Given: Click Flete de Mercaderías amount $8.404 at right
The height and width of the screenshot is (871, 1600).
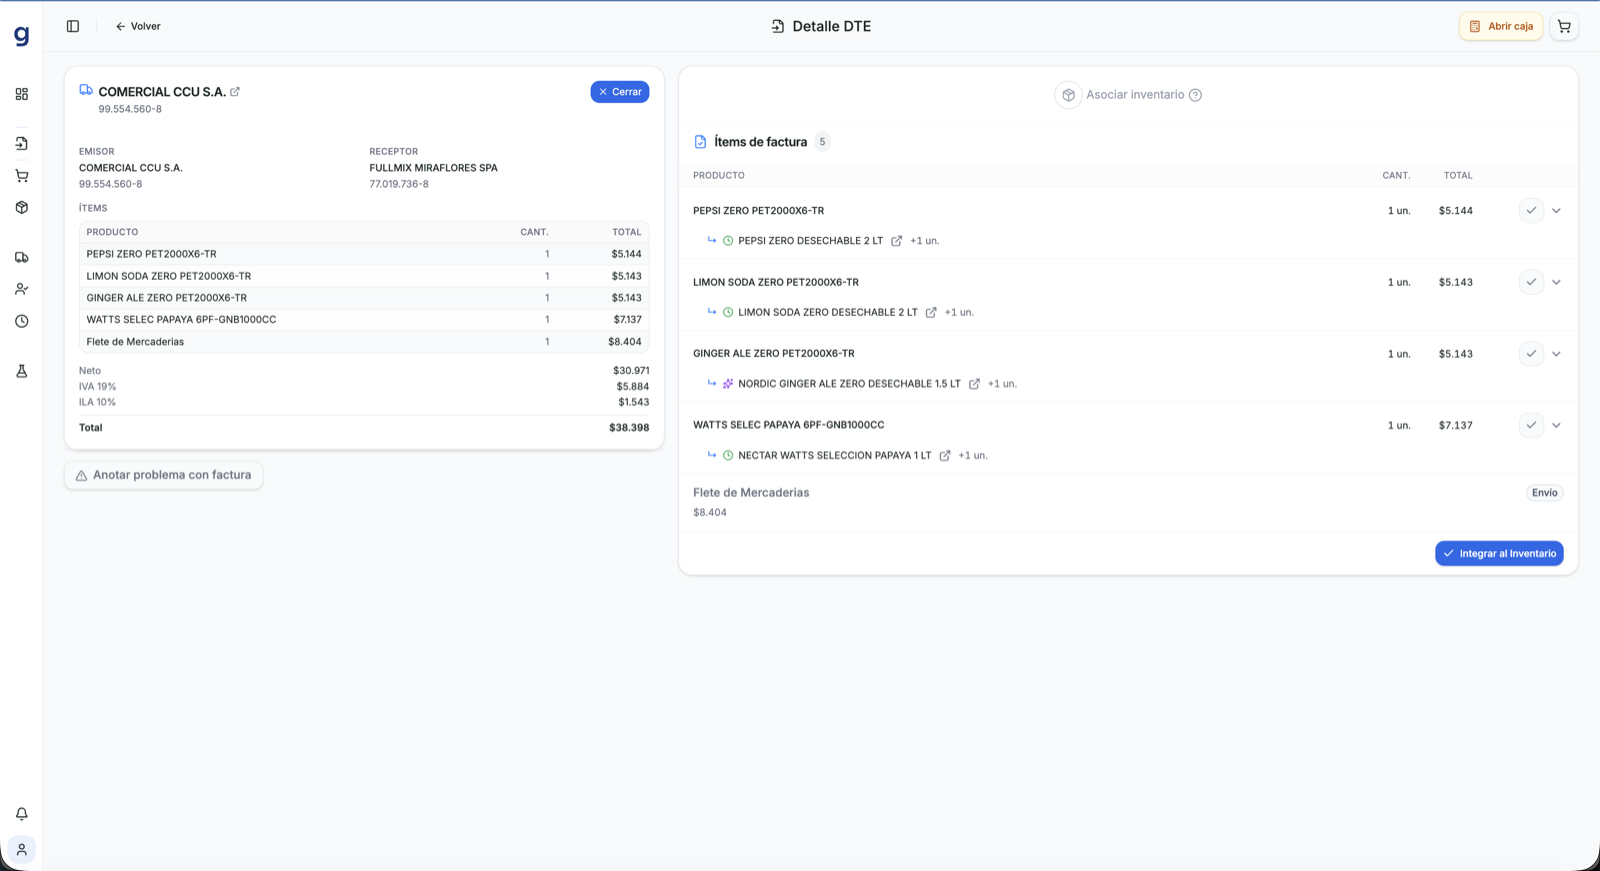Looking at the screenshot, I should tap(710, 513).
